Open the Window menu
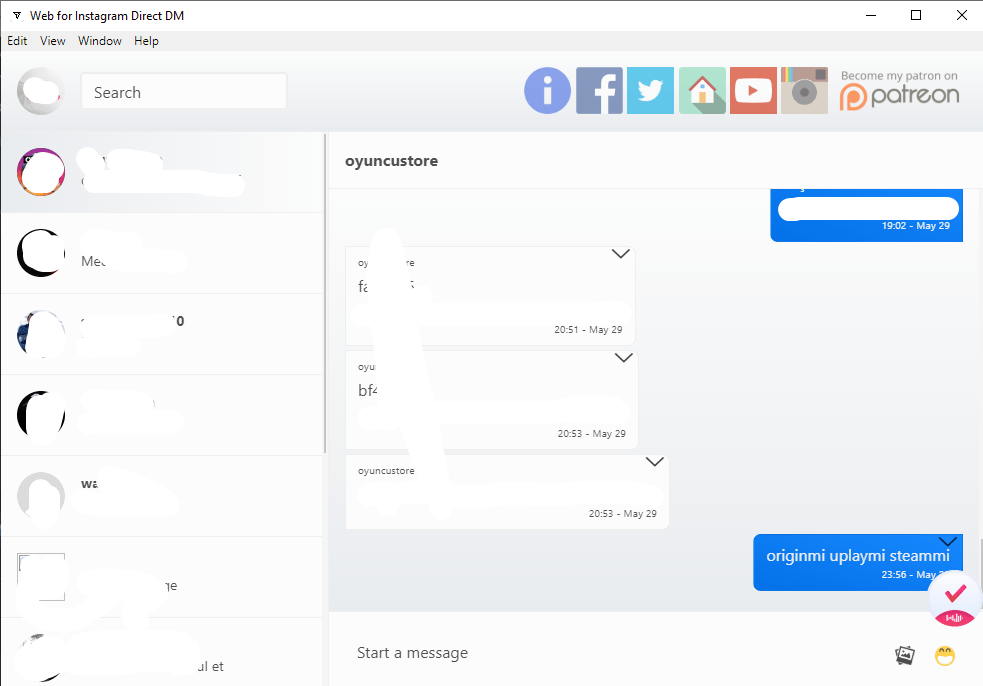 coord(100,41)
